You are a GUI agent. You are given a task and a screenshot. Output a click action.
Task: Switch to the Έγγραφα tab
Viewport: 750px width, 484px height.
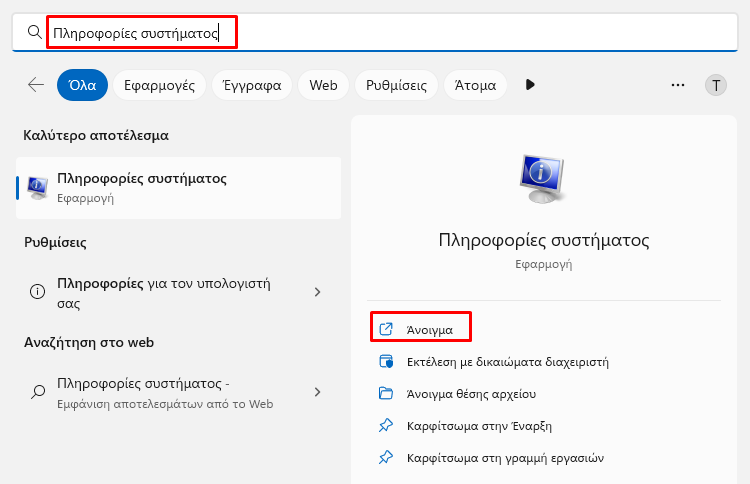[x=252, y=85]
